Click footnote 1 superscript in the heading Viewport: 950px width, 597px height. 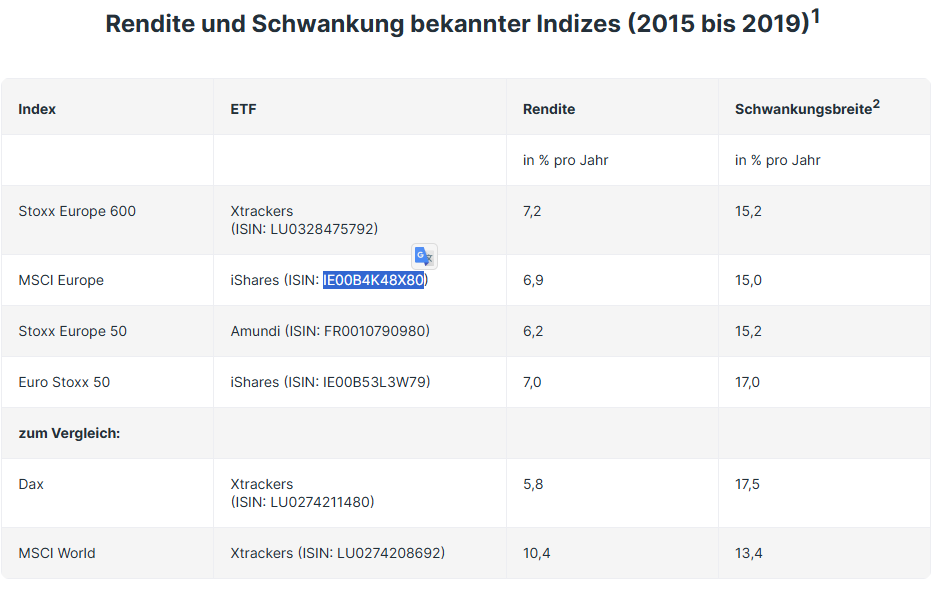tap(815, 16)
